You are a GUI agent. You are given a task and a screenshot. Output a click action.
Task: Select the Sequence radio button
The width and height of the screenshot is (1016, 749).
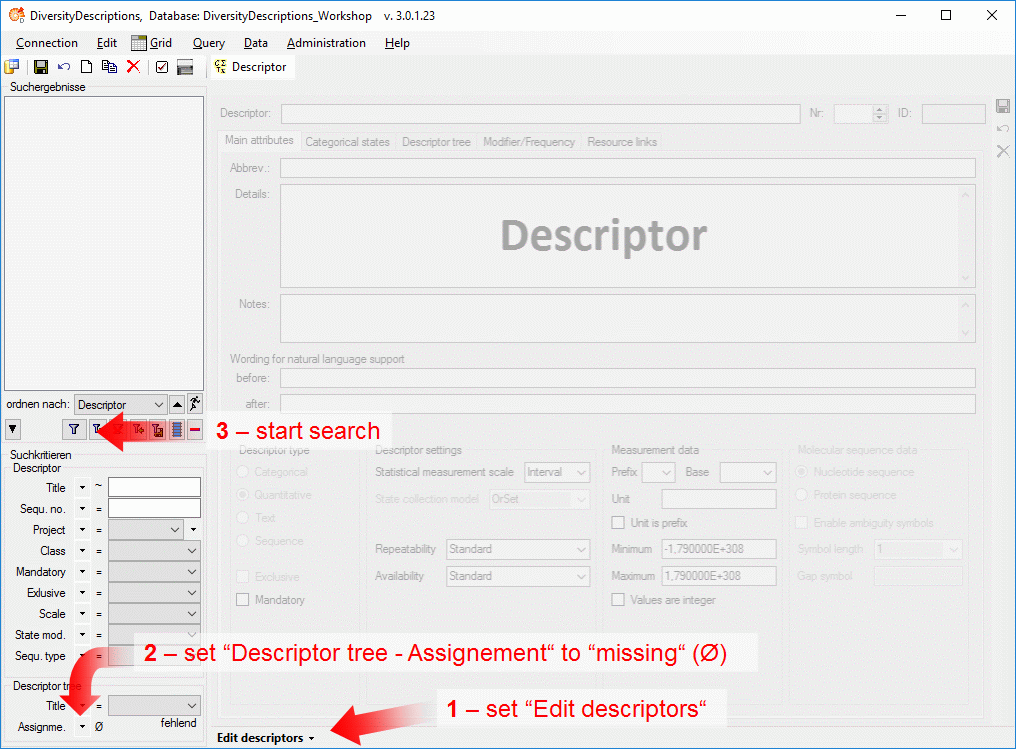point(243,540)
